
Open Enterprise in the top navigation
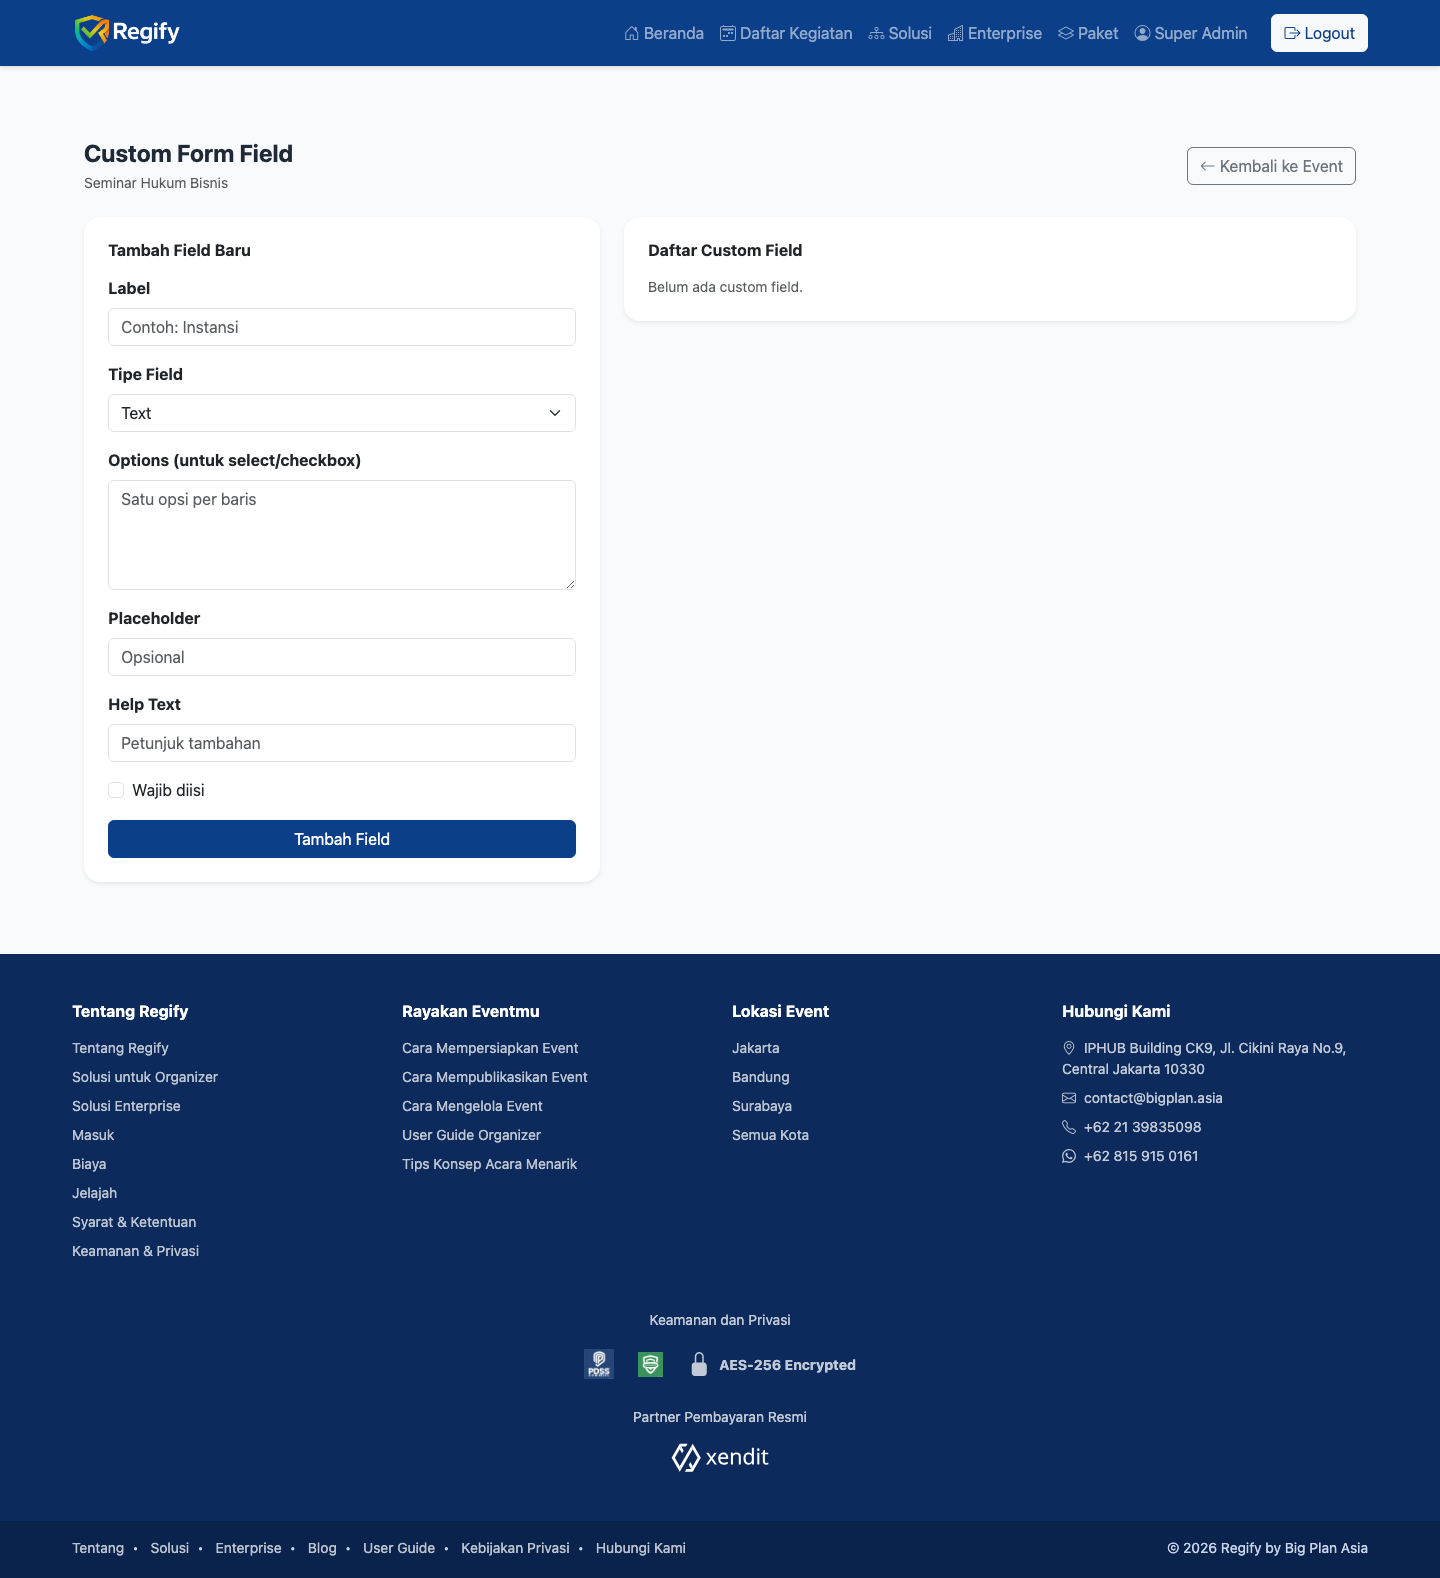click(995, 33)
